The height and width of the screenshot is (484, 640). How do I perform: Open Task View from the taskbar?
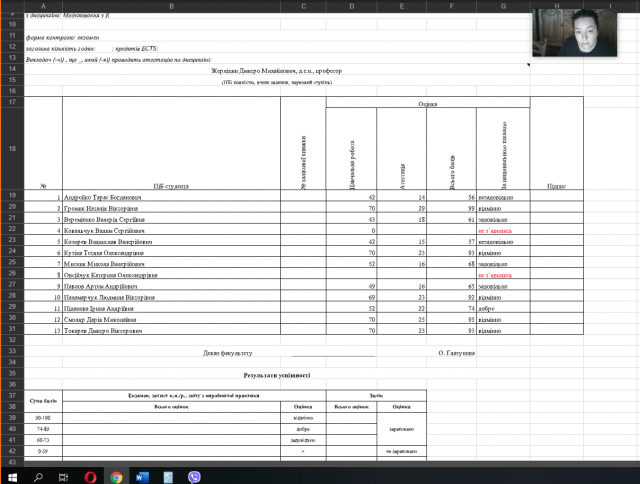coord(64,477)
